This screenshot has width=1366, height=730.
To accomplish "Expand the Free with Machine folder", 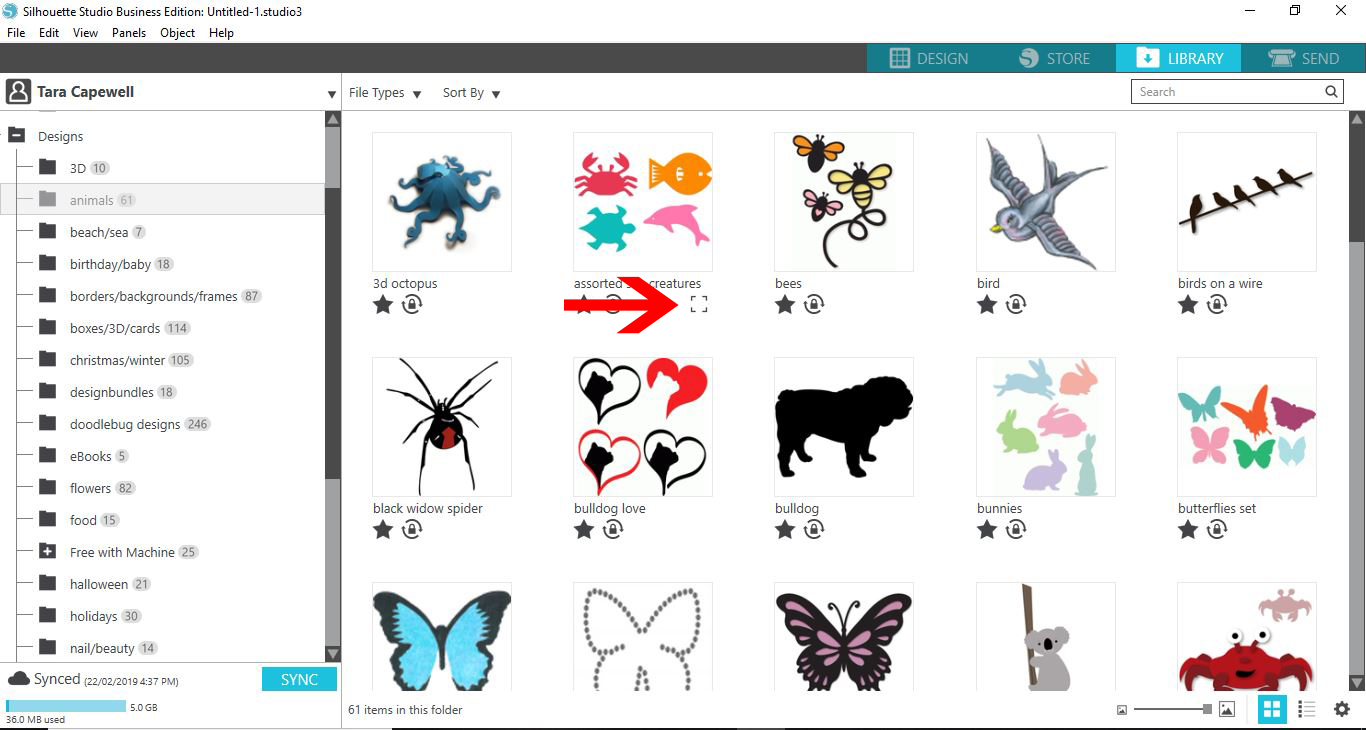I will point(47,551).
